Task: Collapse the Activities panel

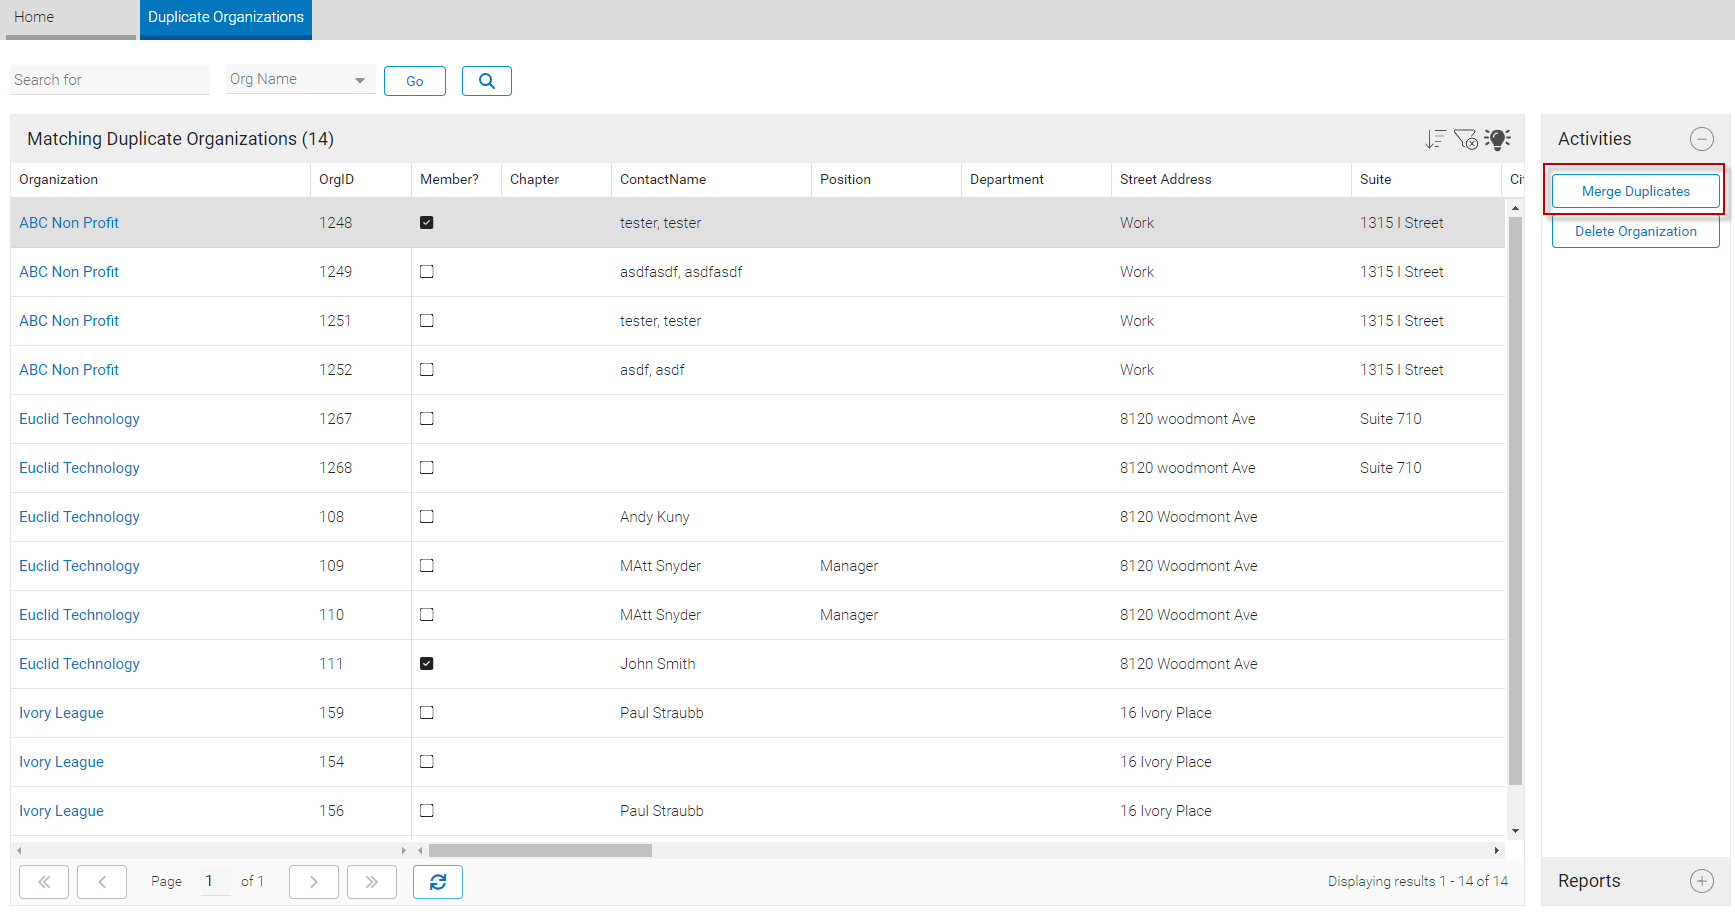Action: [x=1701, y=139]
